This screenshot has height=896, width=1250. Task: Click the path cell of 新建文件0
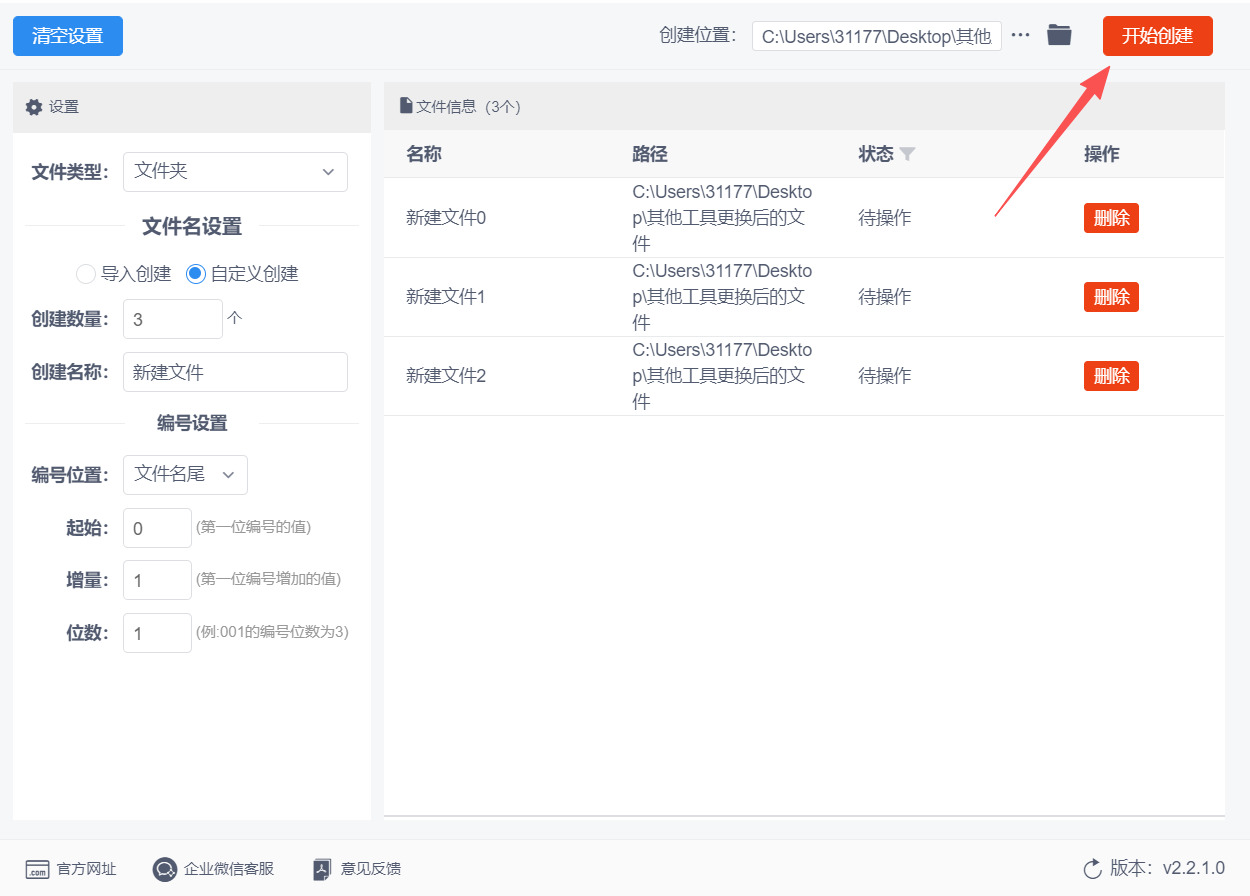click(722, 217)
